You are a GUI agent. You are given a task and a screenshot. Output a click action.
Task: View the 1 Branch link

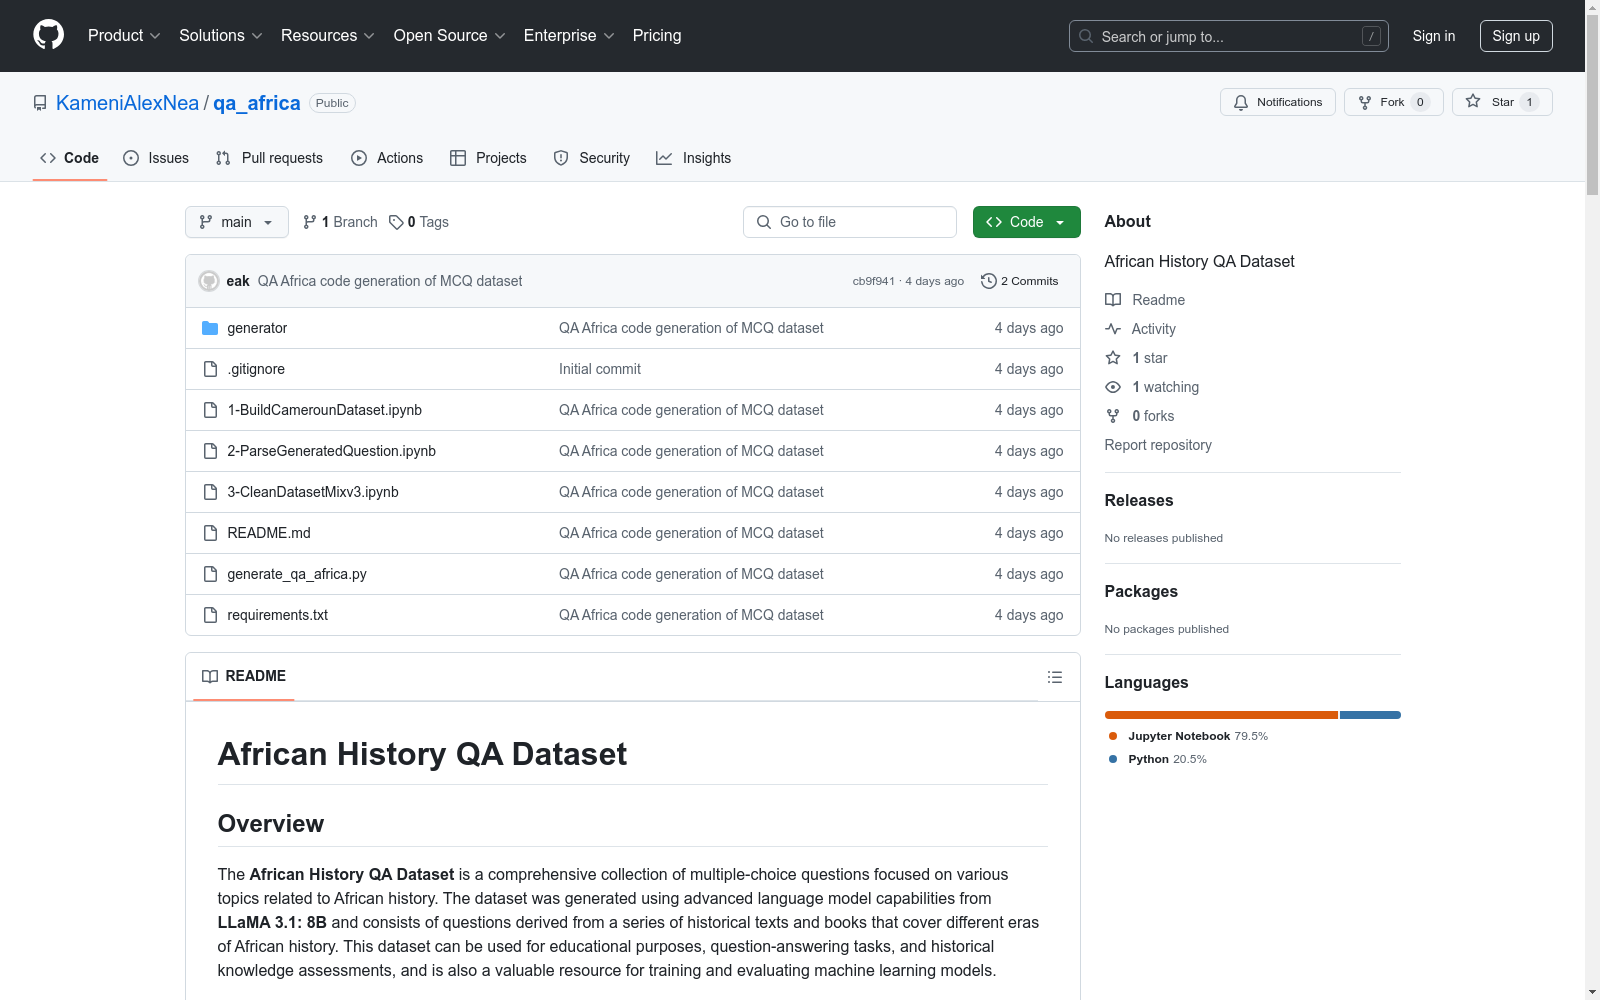pos(340,222)
